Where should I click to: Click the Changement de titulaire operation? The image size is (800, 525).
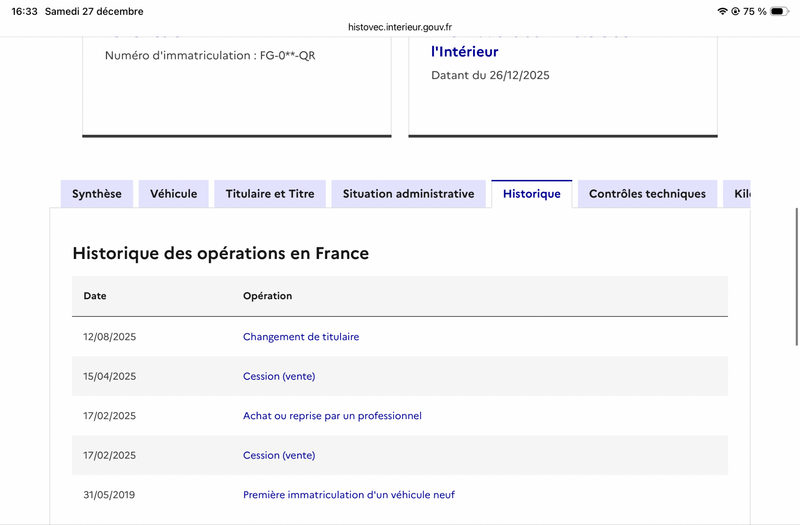pos(301,337)
